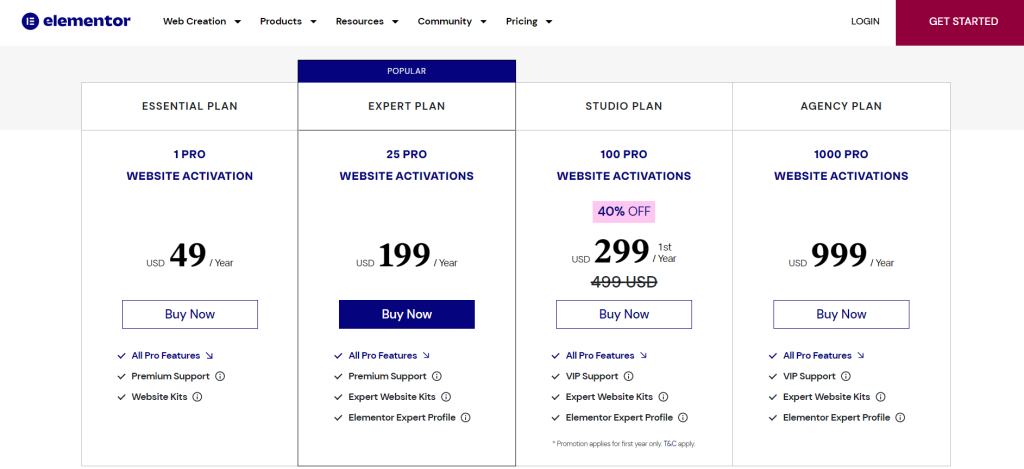This screenshot has height=469, width=1024.
Task: Click the 25 PRO WEBSITE ACTIVATIONS text
Action: point(407,165)
